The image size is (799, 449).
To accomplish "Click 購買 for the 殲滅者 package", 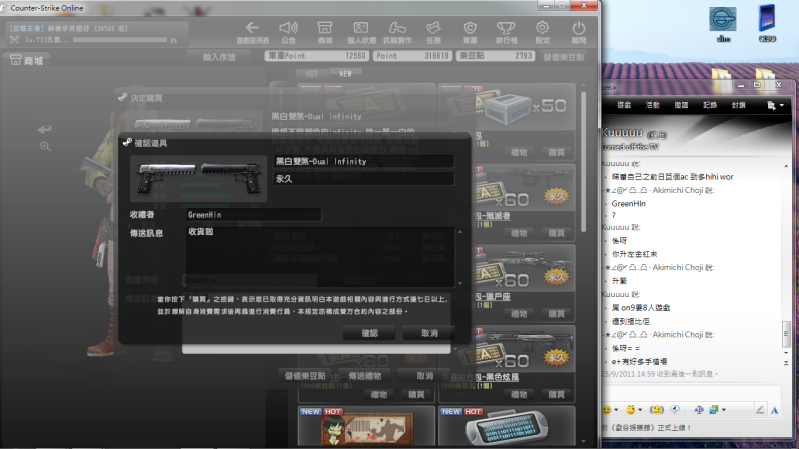I will (x=556, y=233).
